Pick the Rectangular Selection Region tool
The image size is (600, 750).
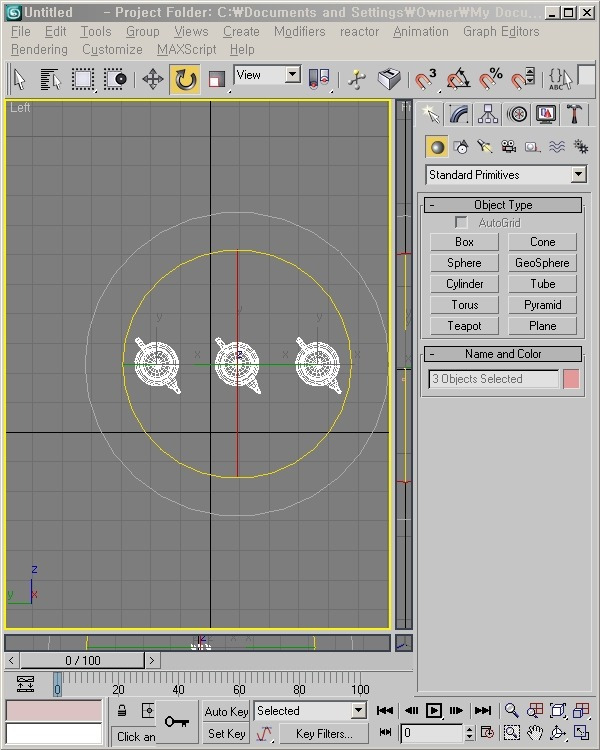pyautogui.click(x=83, y=79)
